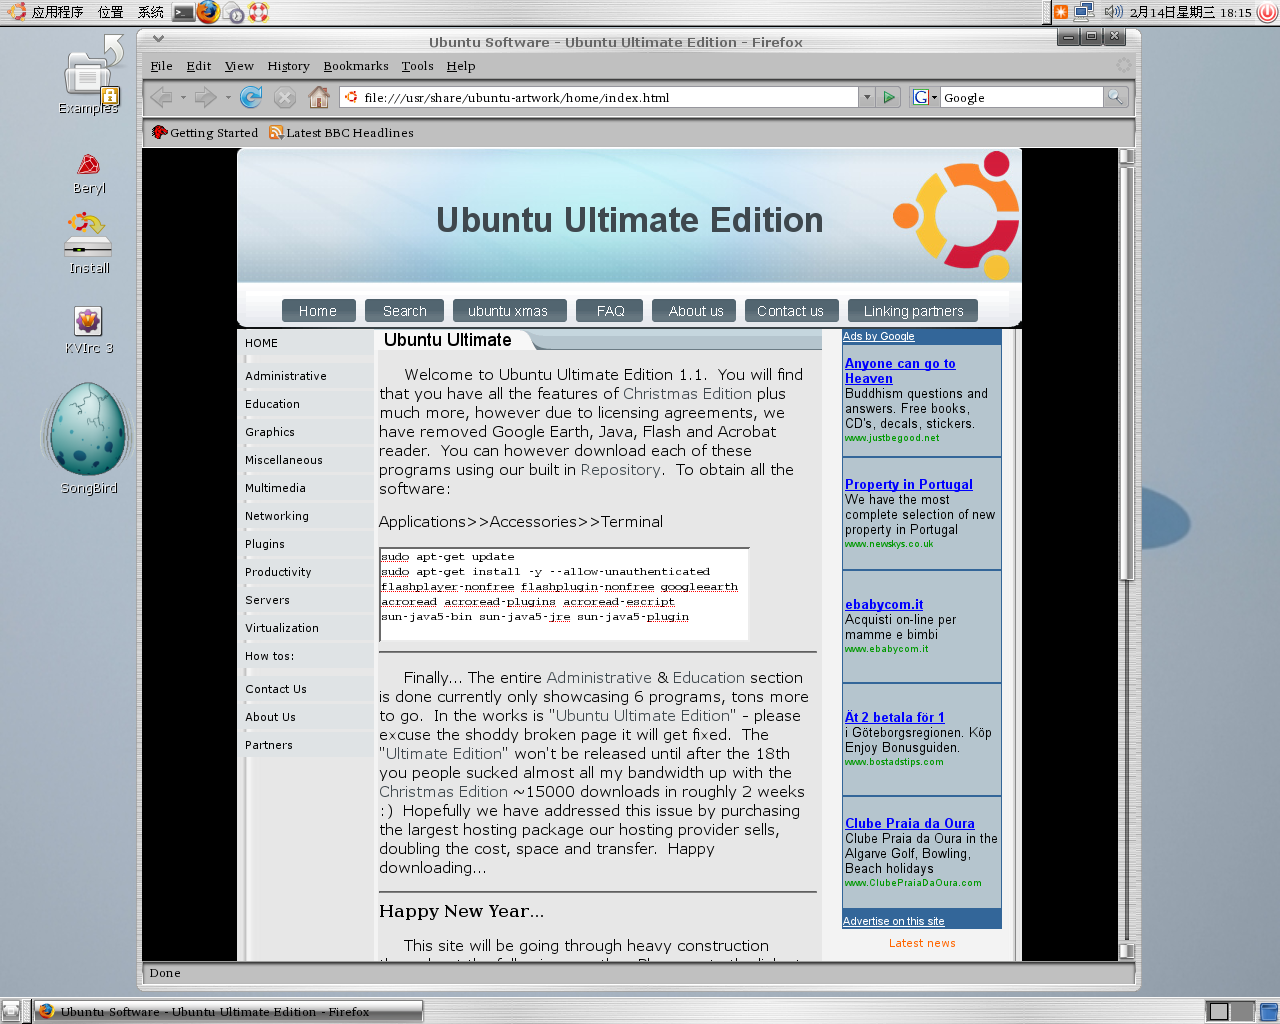Image resolution: width=1280 pixels, height=1024 pixels.
Task: Open the Help menu
Action: (461, 66)
